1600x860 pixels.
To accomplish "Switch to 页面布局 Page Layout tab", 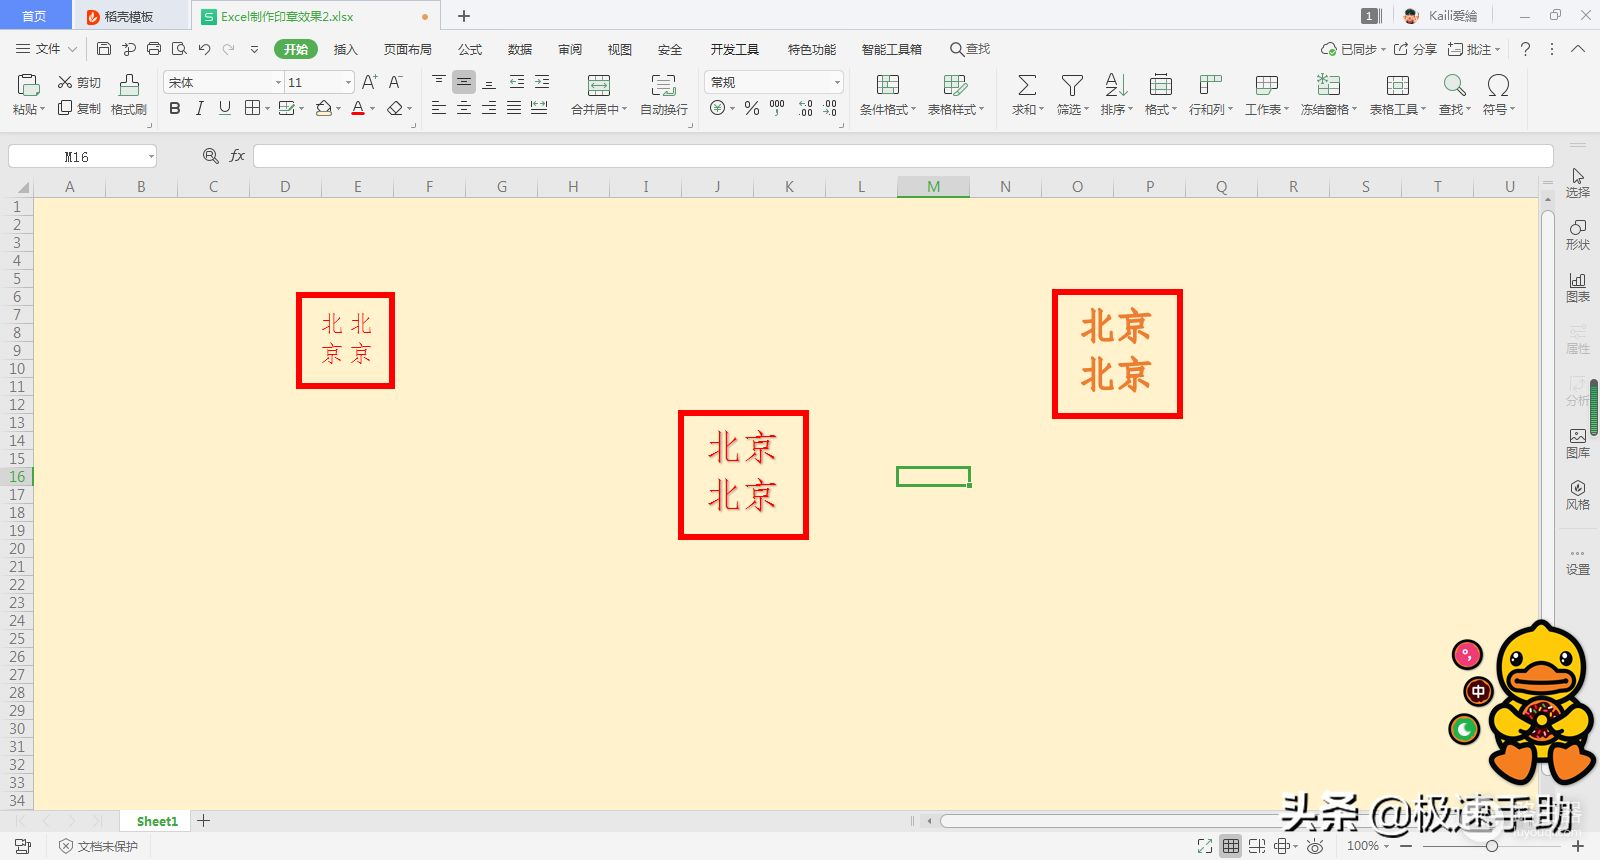I will [408, 49].
